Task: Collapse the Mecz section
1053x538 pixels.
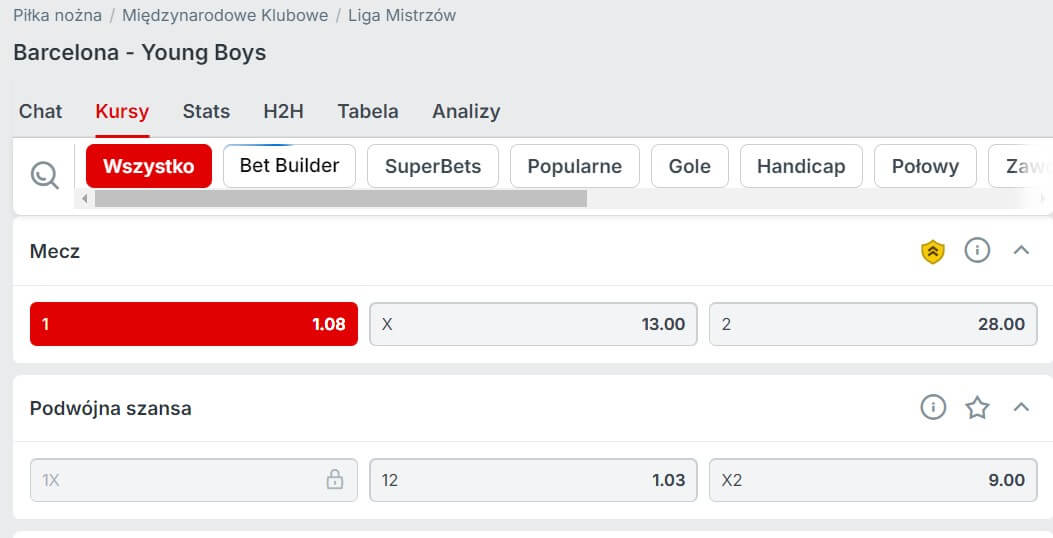Action: click(x=1021, y=251)
